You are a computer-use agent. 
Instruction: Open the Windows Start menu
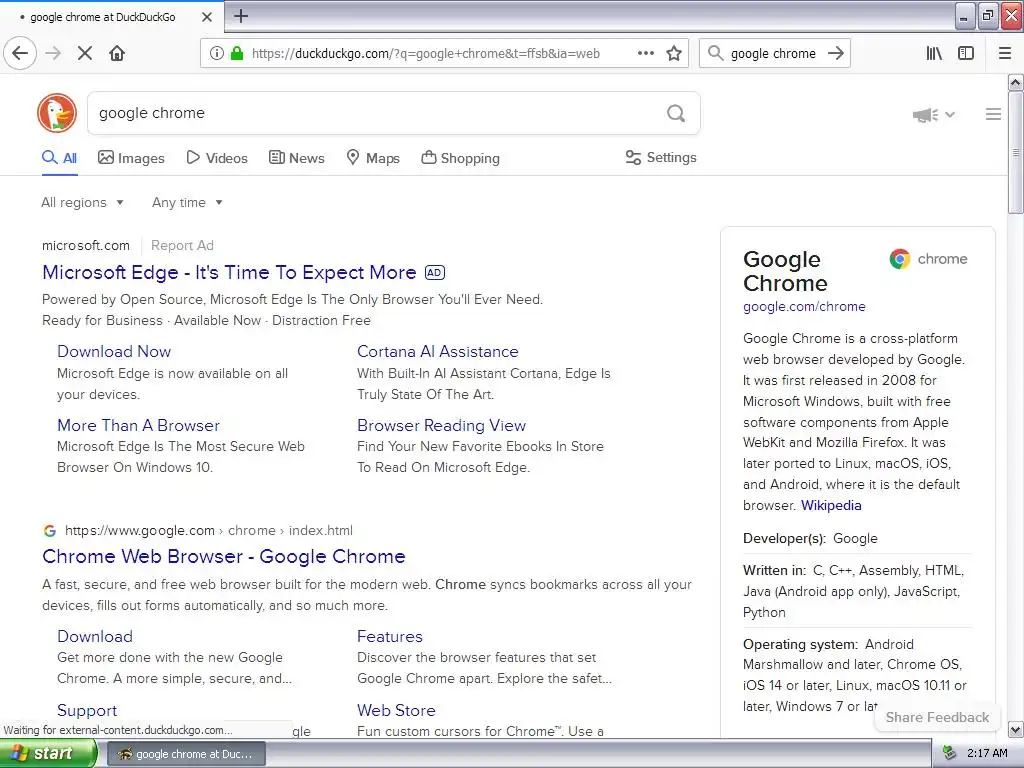[x=47, y=754]
